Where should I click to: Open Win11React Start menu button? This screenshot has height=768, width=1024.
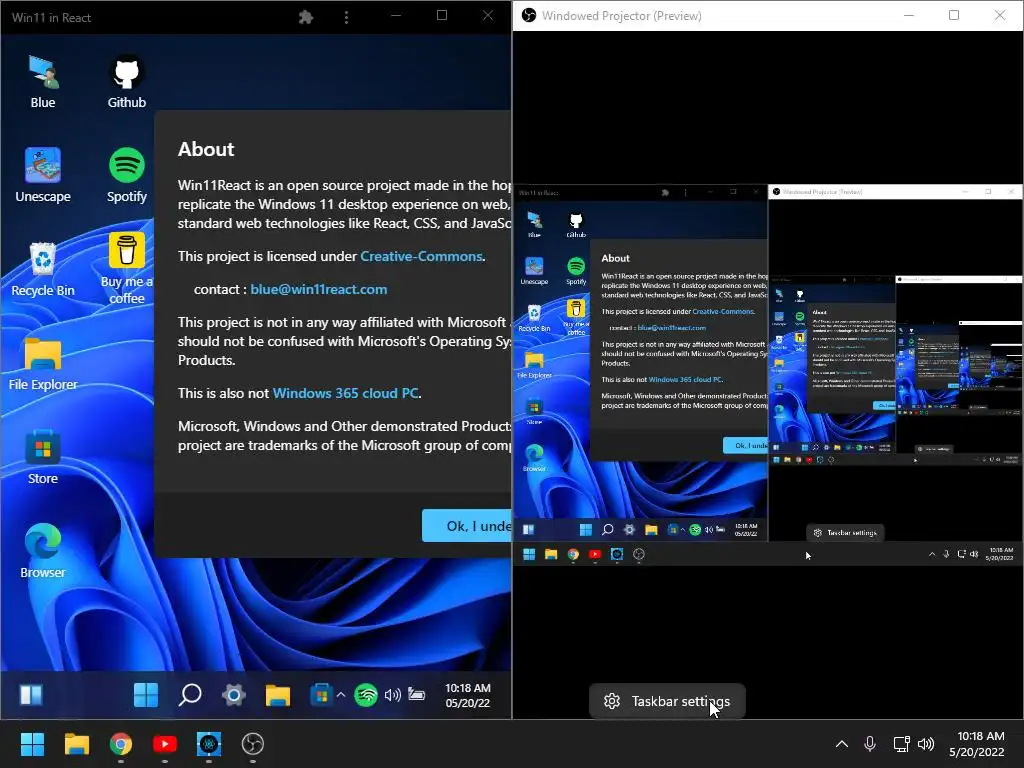[x=146, y=695]
